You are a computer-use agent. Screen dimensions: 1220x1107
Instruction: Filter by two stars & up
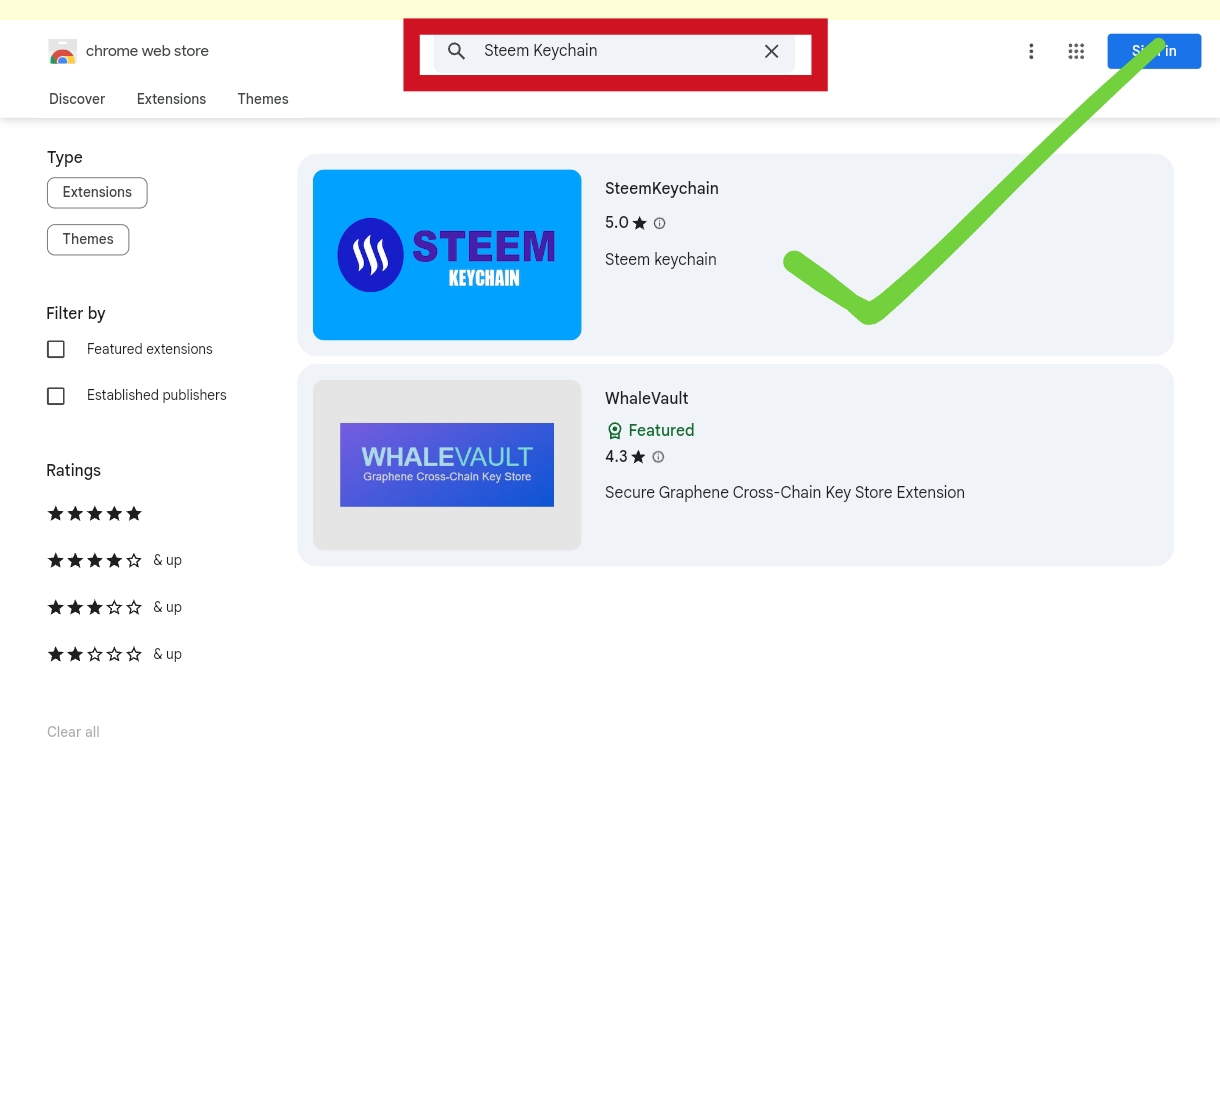pos(115,655)
